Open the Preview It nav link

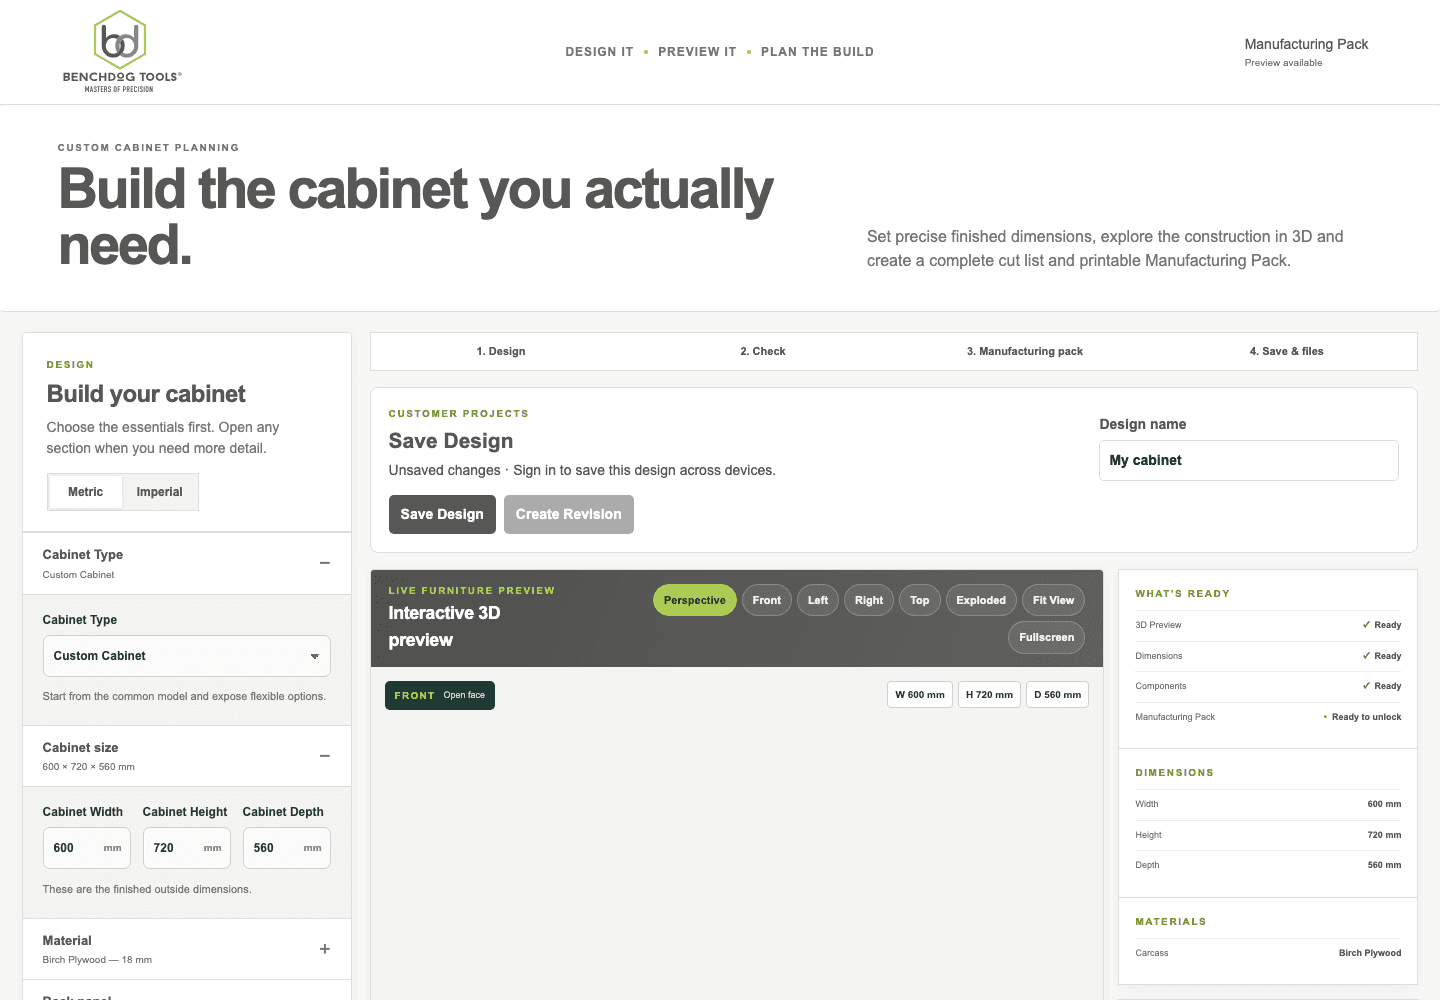[697, 52]
